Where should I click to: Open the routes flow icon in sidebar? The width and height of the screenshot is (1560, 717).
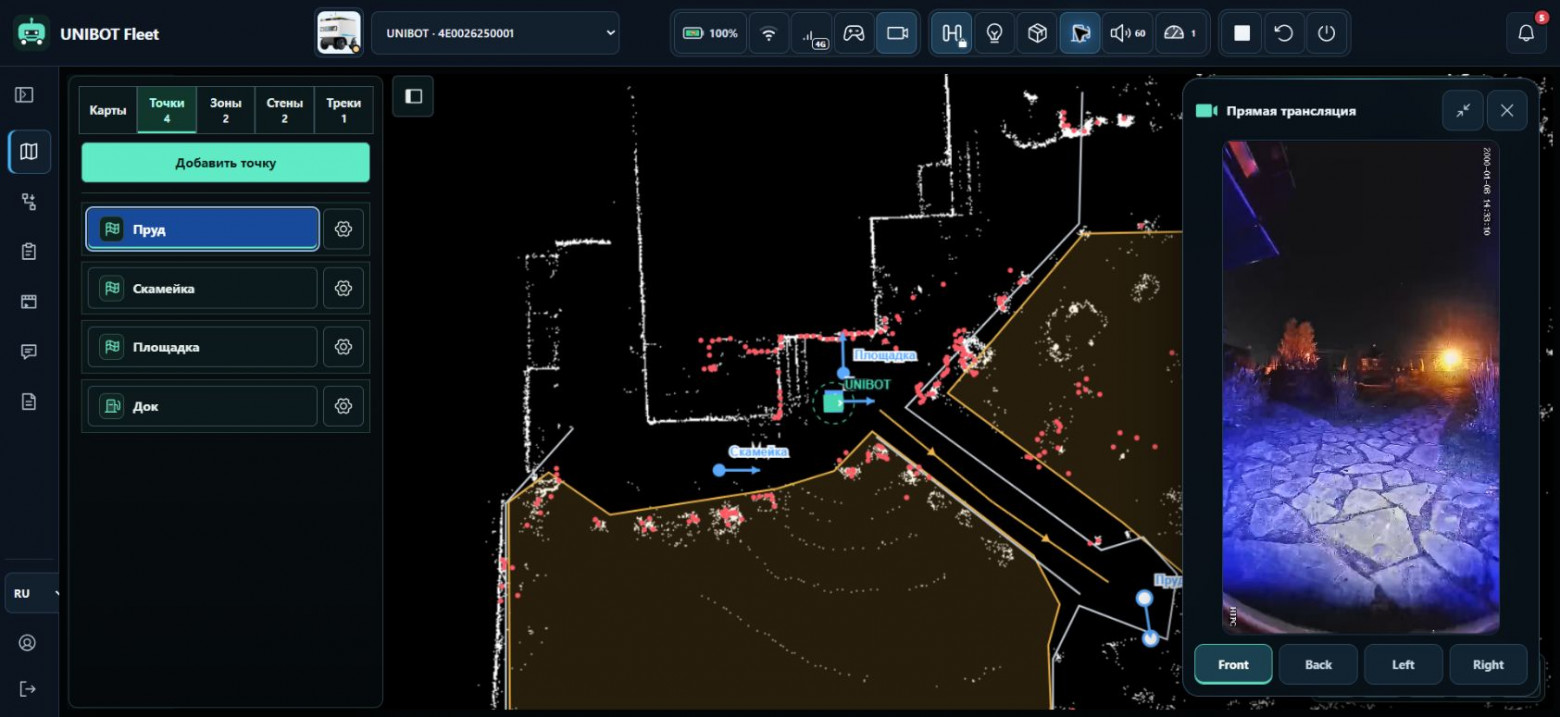pyautogui.click(x=28, y=202)
